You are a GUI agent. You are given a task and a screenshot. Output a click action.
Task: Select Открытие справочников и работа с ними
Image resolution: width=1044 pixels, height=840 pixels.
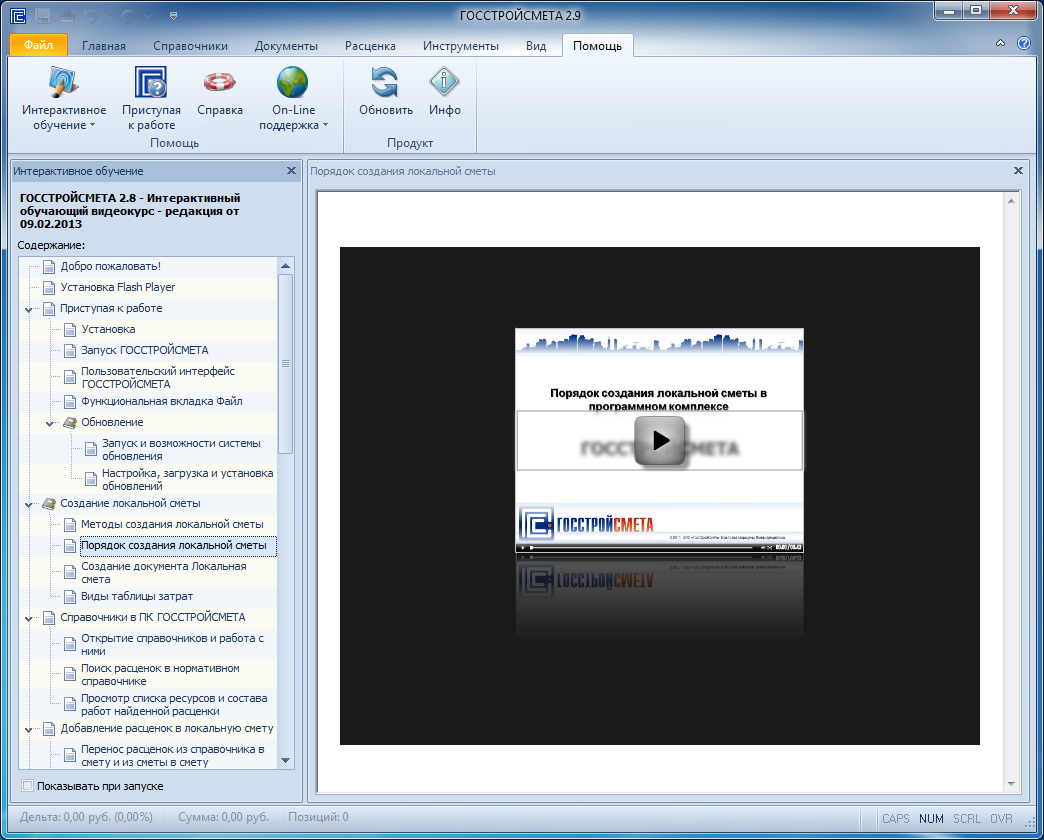tap(172, 645)
